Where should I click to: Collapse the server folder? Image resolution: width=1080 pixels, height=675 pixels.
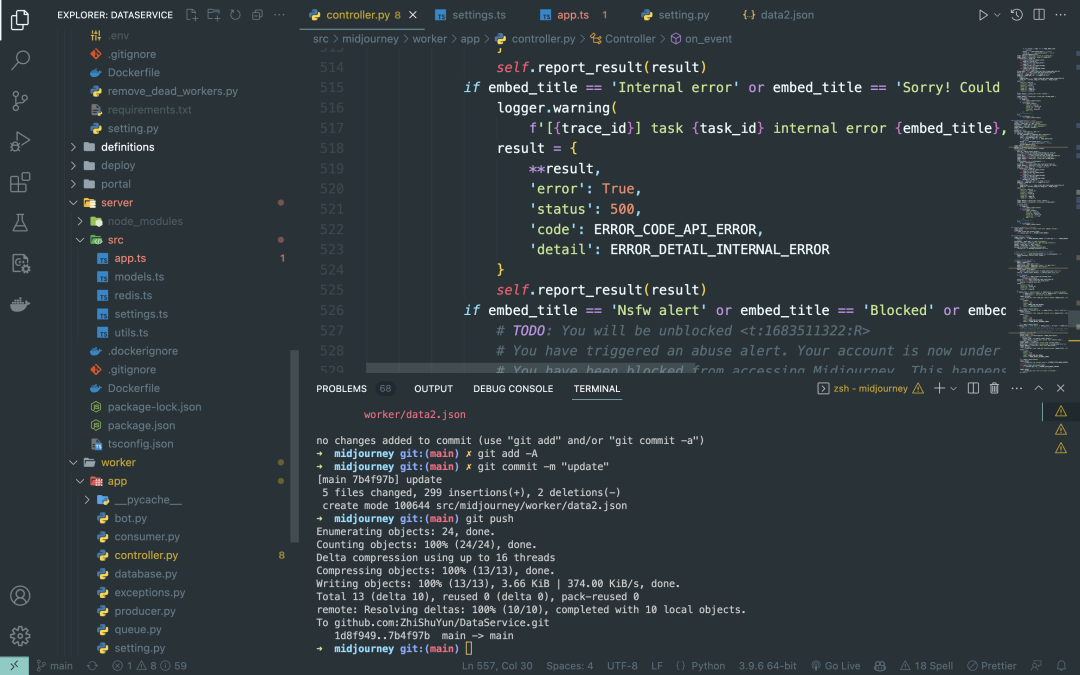click(x=73, y=202)
